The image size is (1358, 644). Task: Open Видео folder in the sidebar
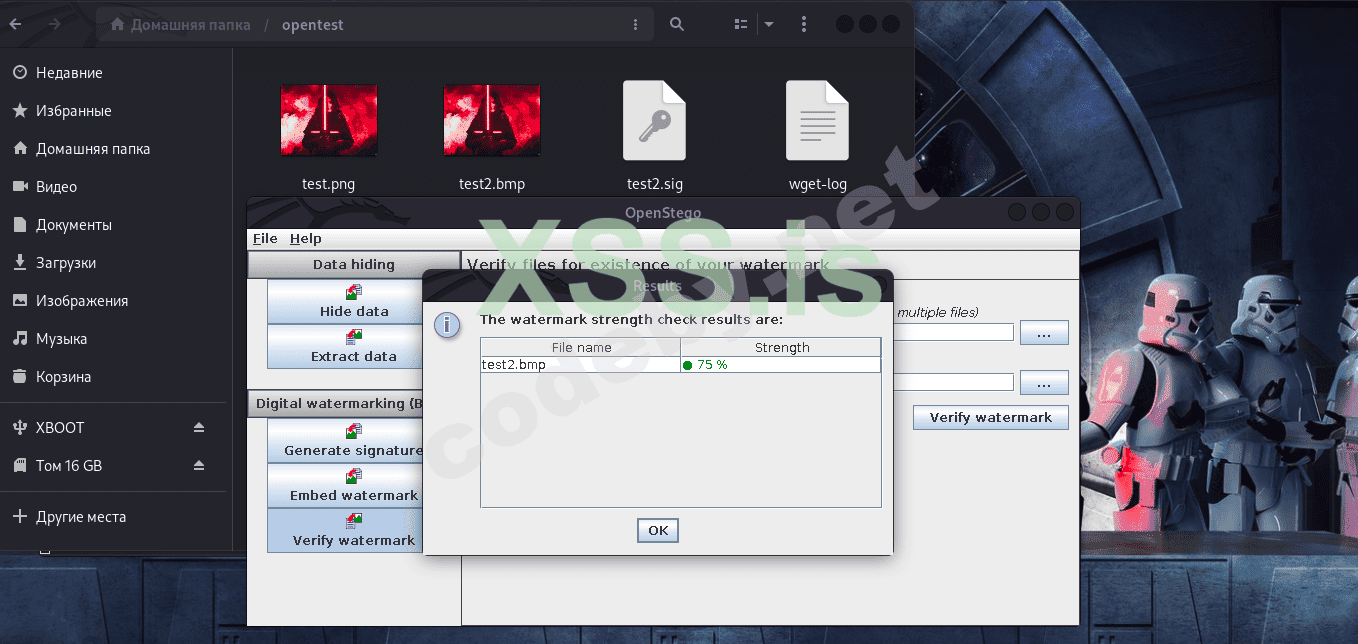click(x=116, y=187)
